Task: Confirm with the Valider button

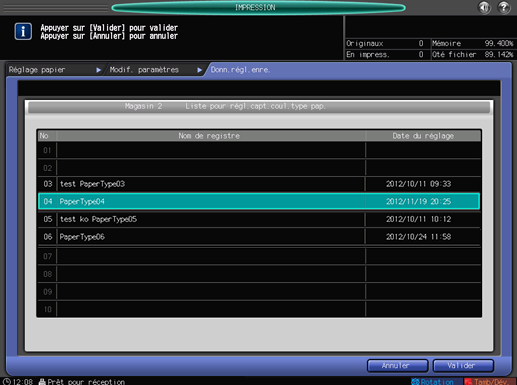Action: 463,366
